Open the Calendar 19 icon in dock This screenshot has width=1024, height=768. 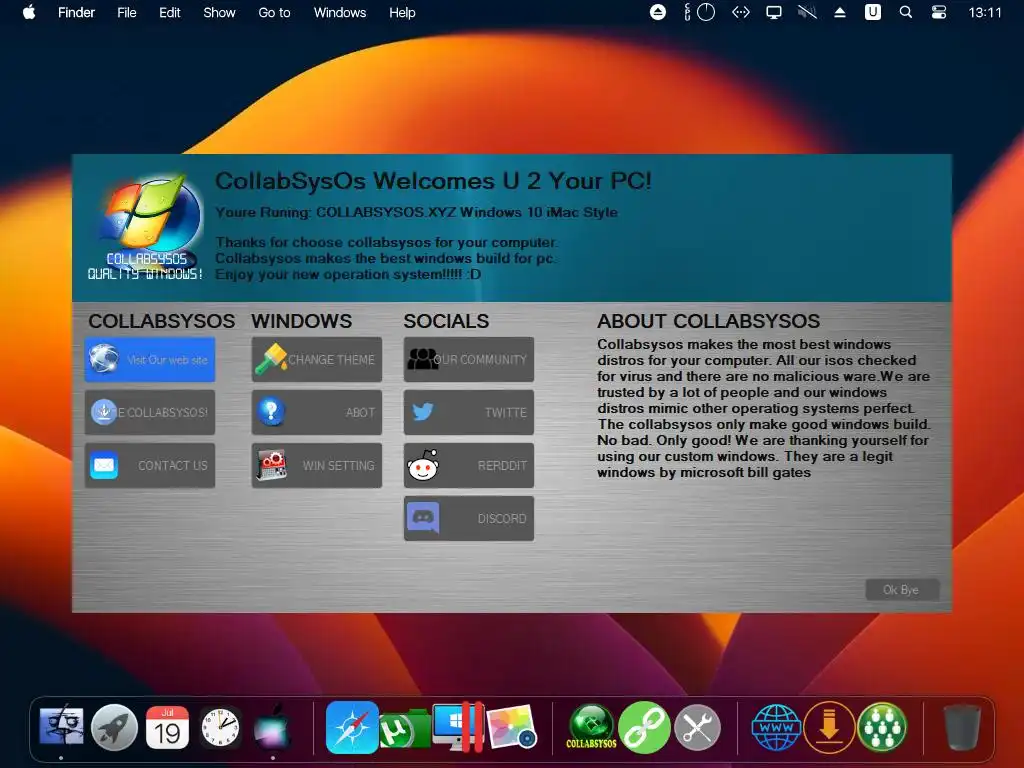(x=167, y=727)
